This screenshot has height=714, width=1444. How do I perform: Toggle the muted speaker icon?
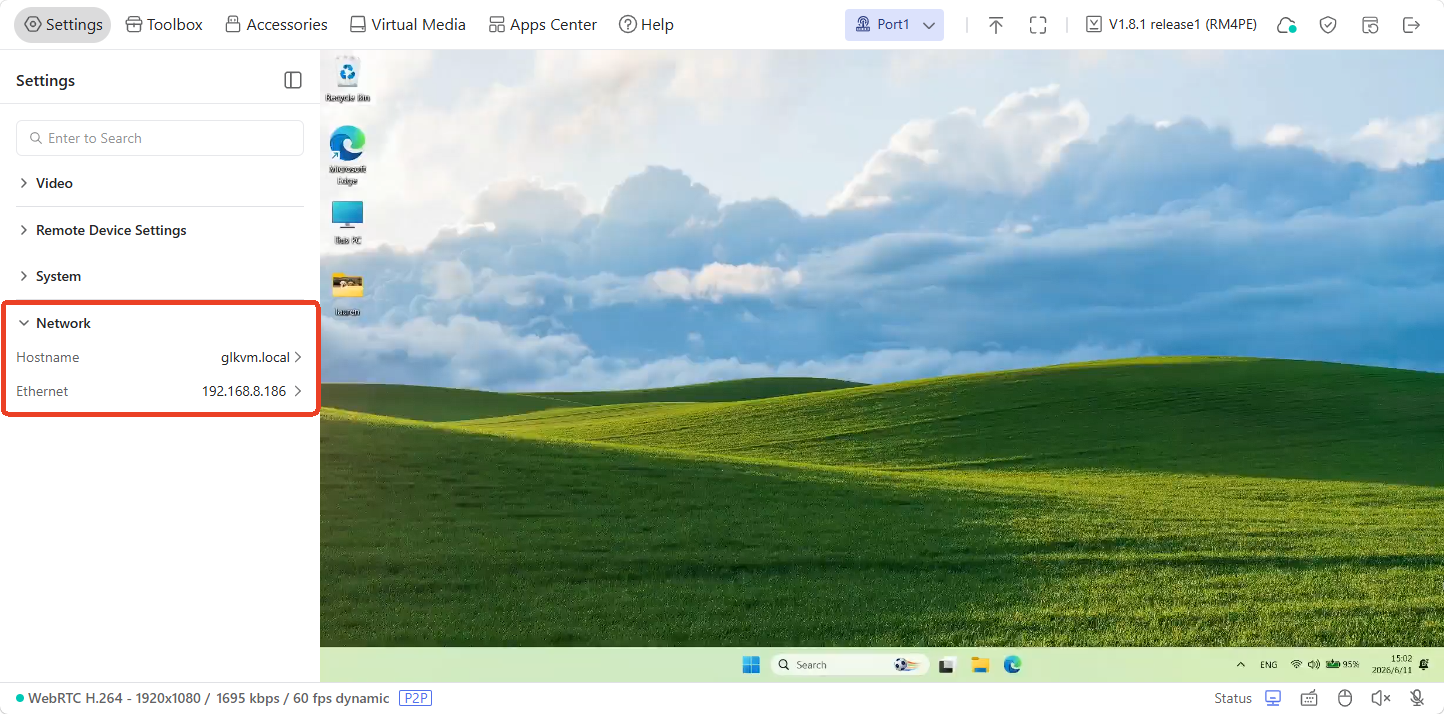(x=1381, y=698)
